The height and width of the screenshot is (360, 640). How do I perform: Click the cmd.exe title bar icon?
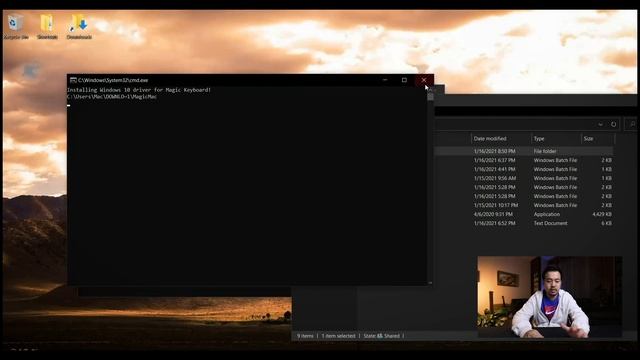73,80
